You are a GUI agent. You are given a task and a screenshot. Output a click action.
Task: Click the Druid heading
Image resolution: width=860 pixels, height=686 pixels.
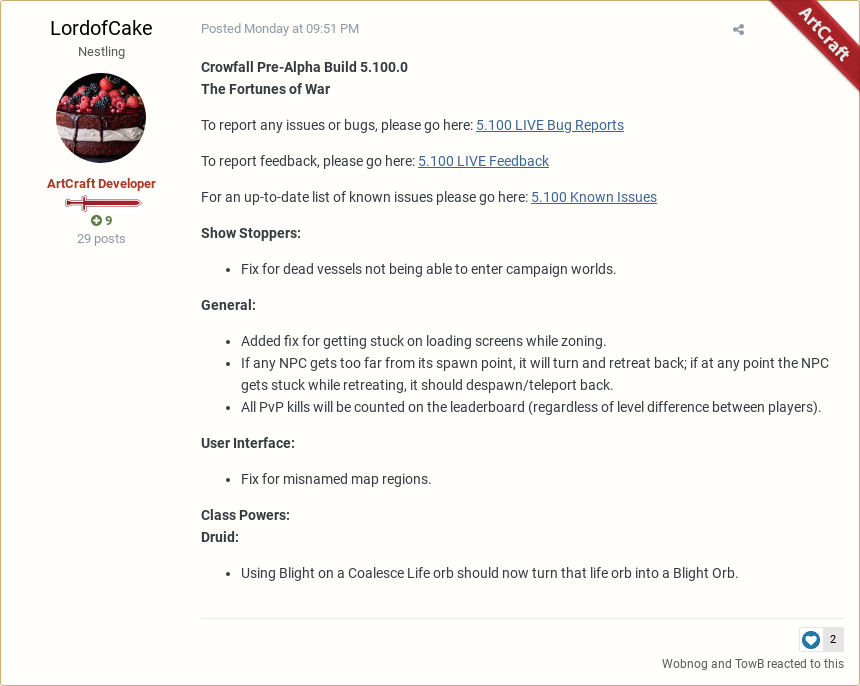click(220, 537)
